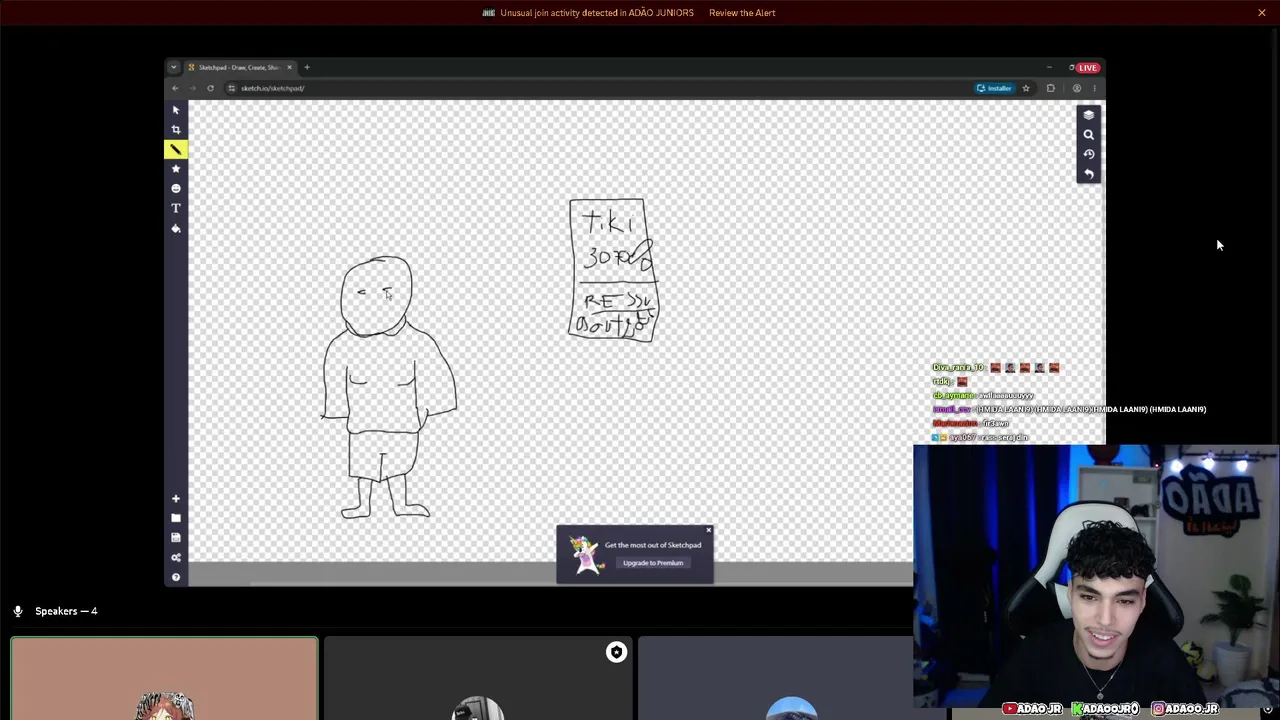Screen dimensions: 1280x720
Task: Open the History clock icon
Action: coord(1089,154)
